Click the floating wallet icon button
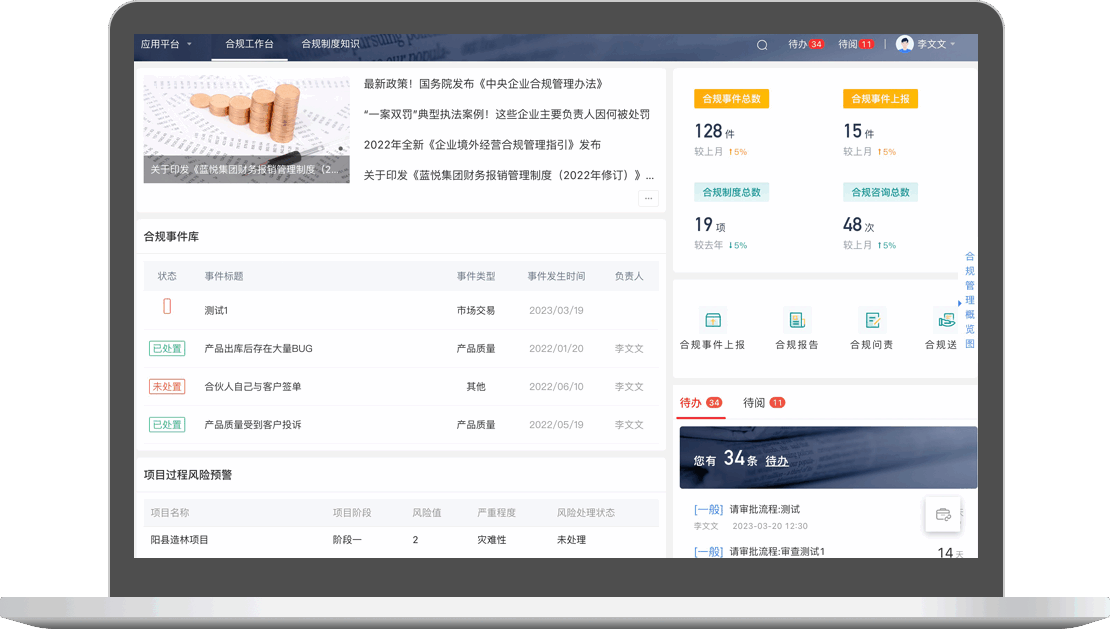The image size is (1110, 629). coord(942,514)
